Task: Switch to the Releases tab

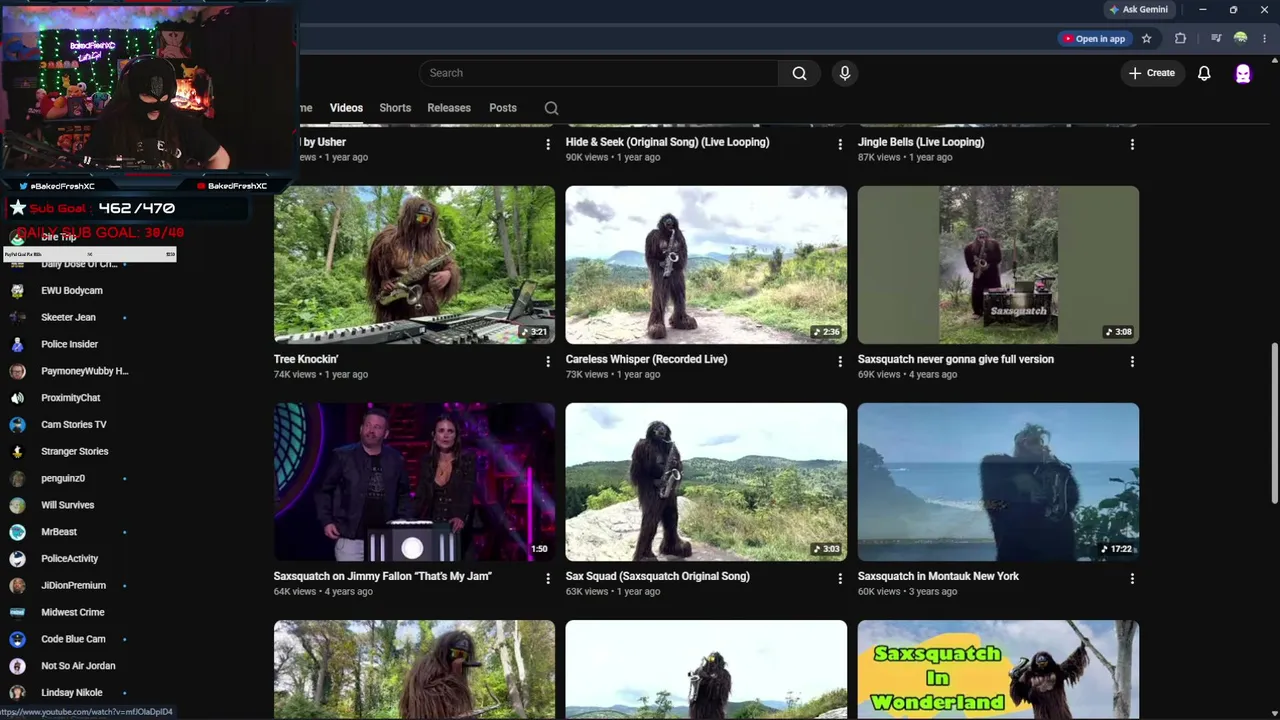Action: [449, 108]
